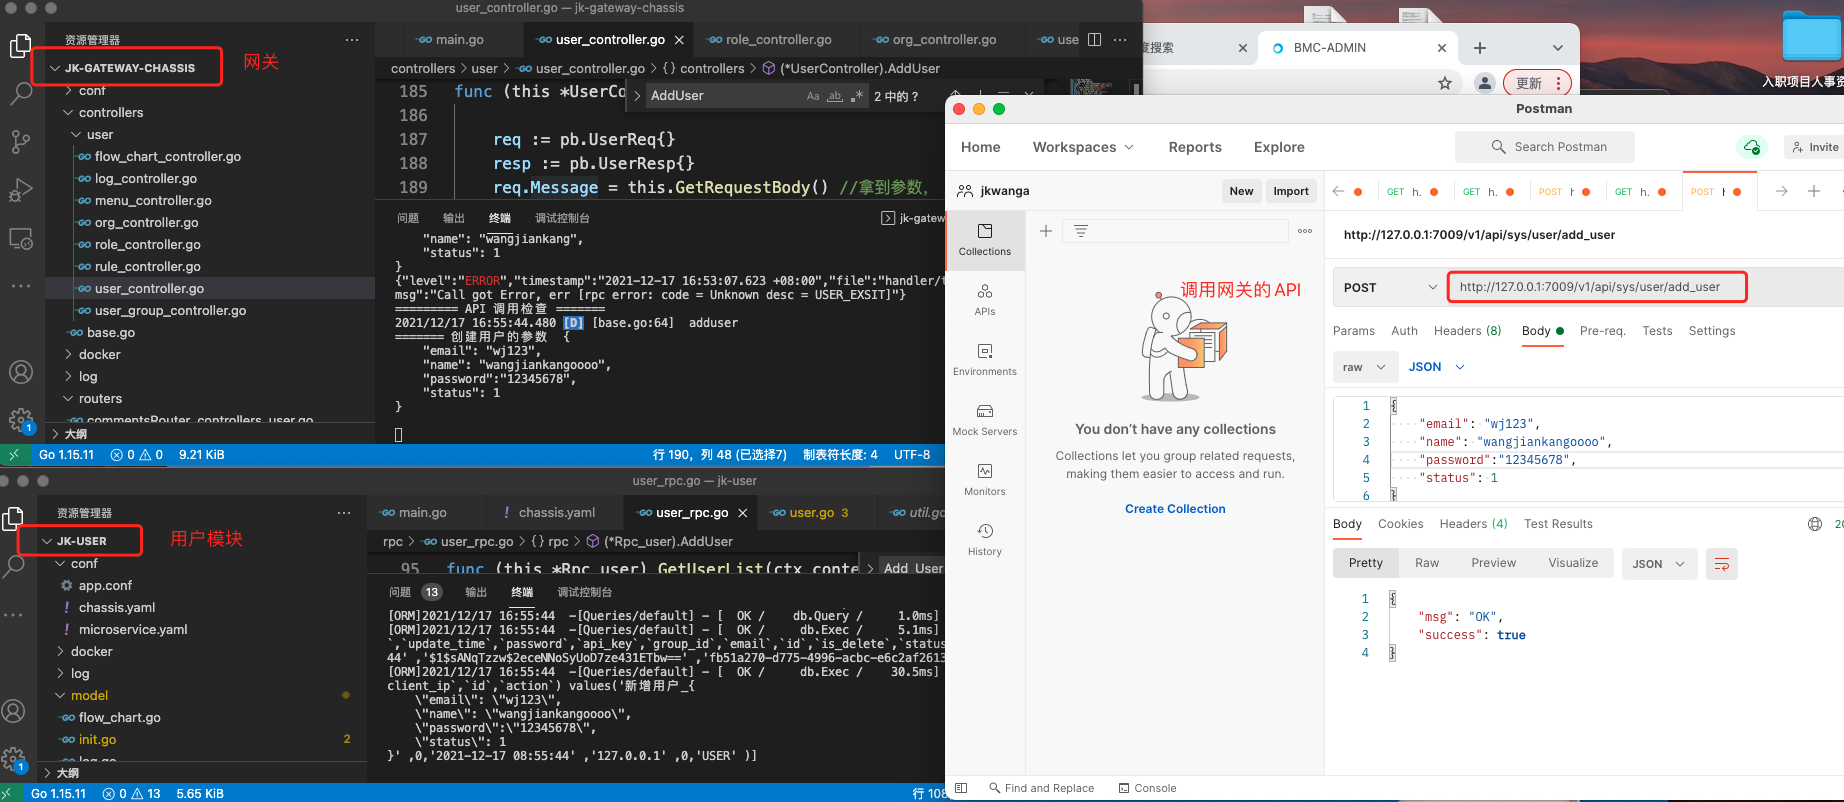This screenshot has height=802, width=1844.
Task: Open Run and Debug in gateway VS Code
Action: click(x=20, y=190)
